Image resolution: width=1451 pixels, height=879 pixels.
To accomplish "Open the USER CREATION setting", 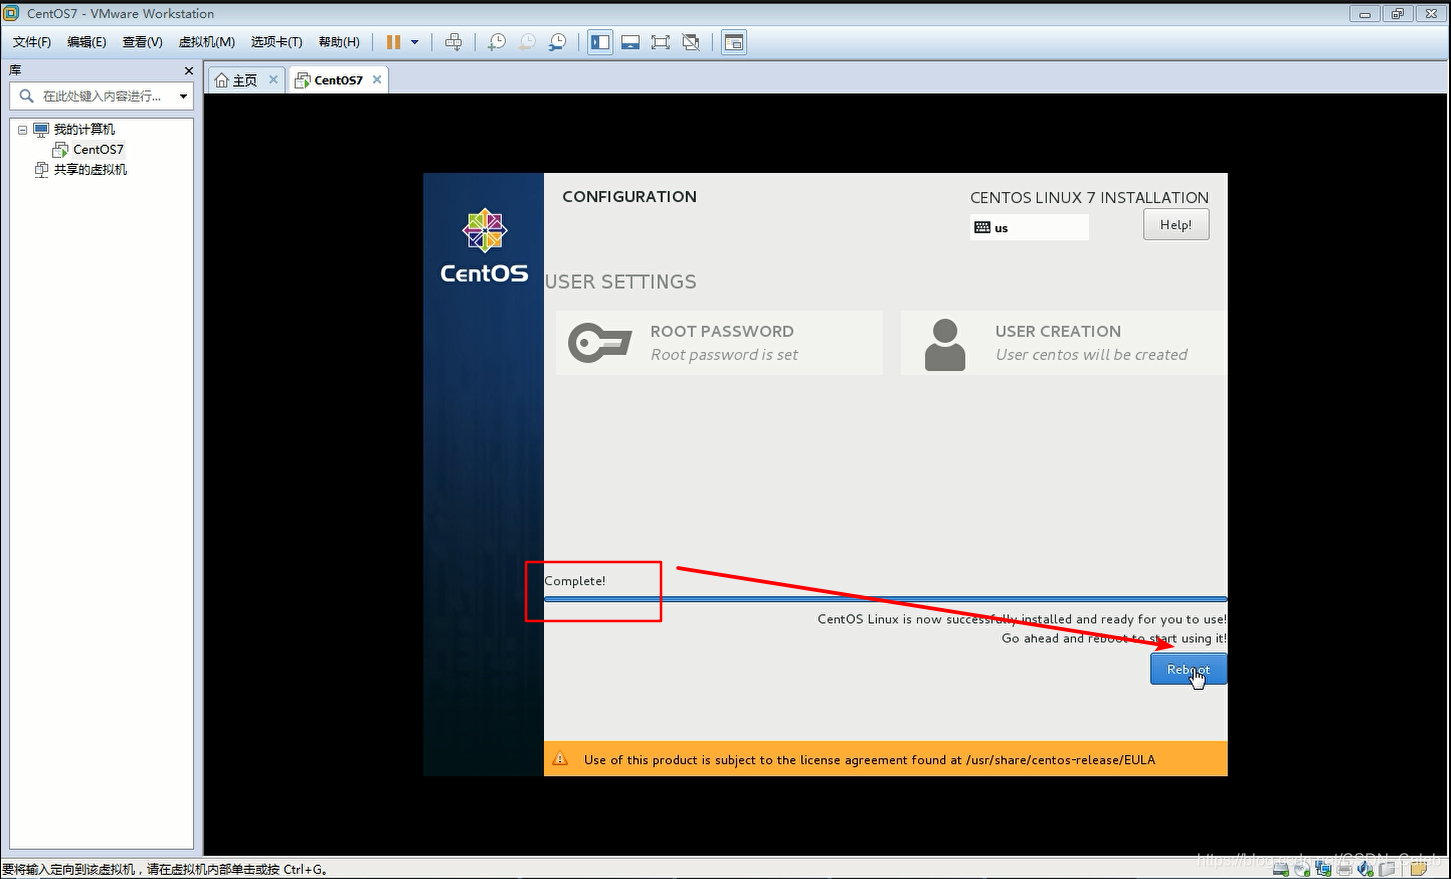I will (1064, 343).
